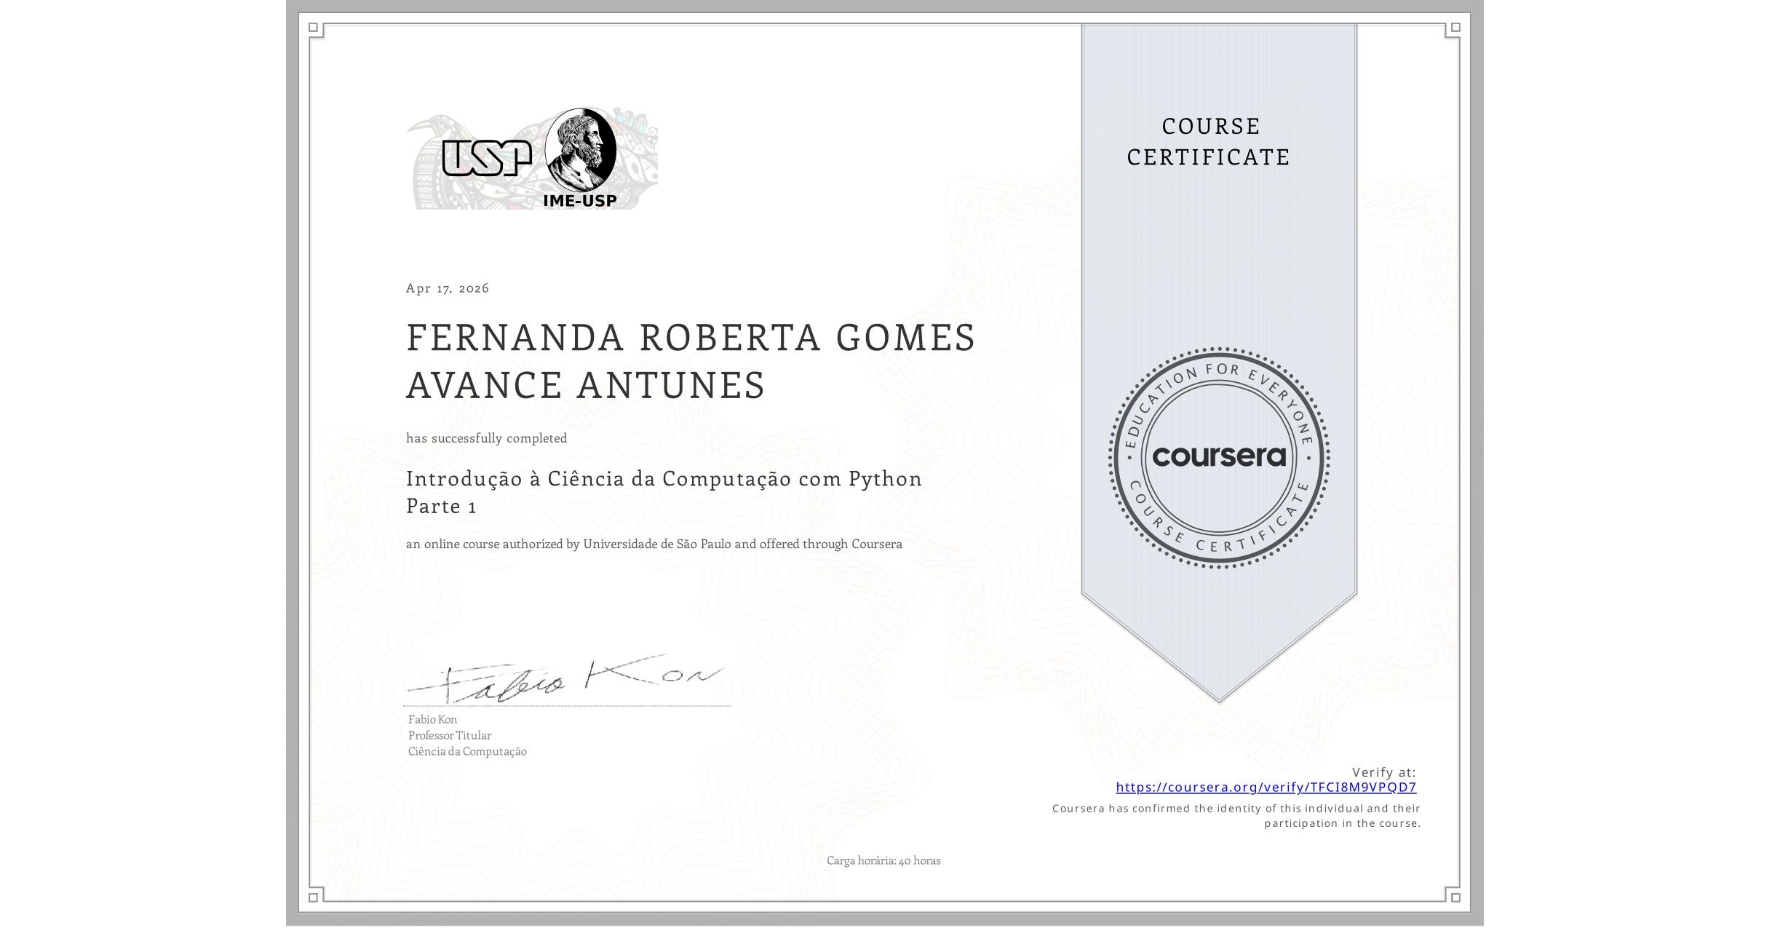Screen dimensions: 1772x928
Task: Click the 'has successfully completed' text
Action: pos(486,438)
